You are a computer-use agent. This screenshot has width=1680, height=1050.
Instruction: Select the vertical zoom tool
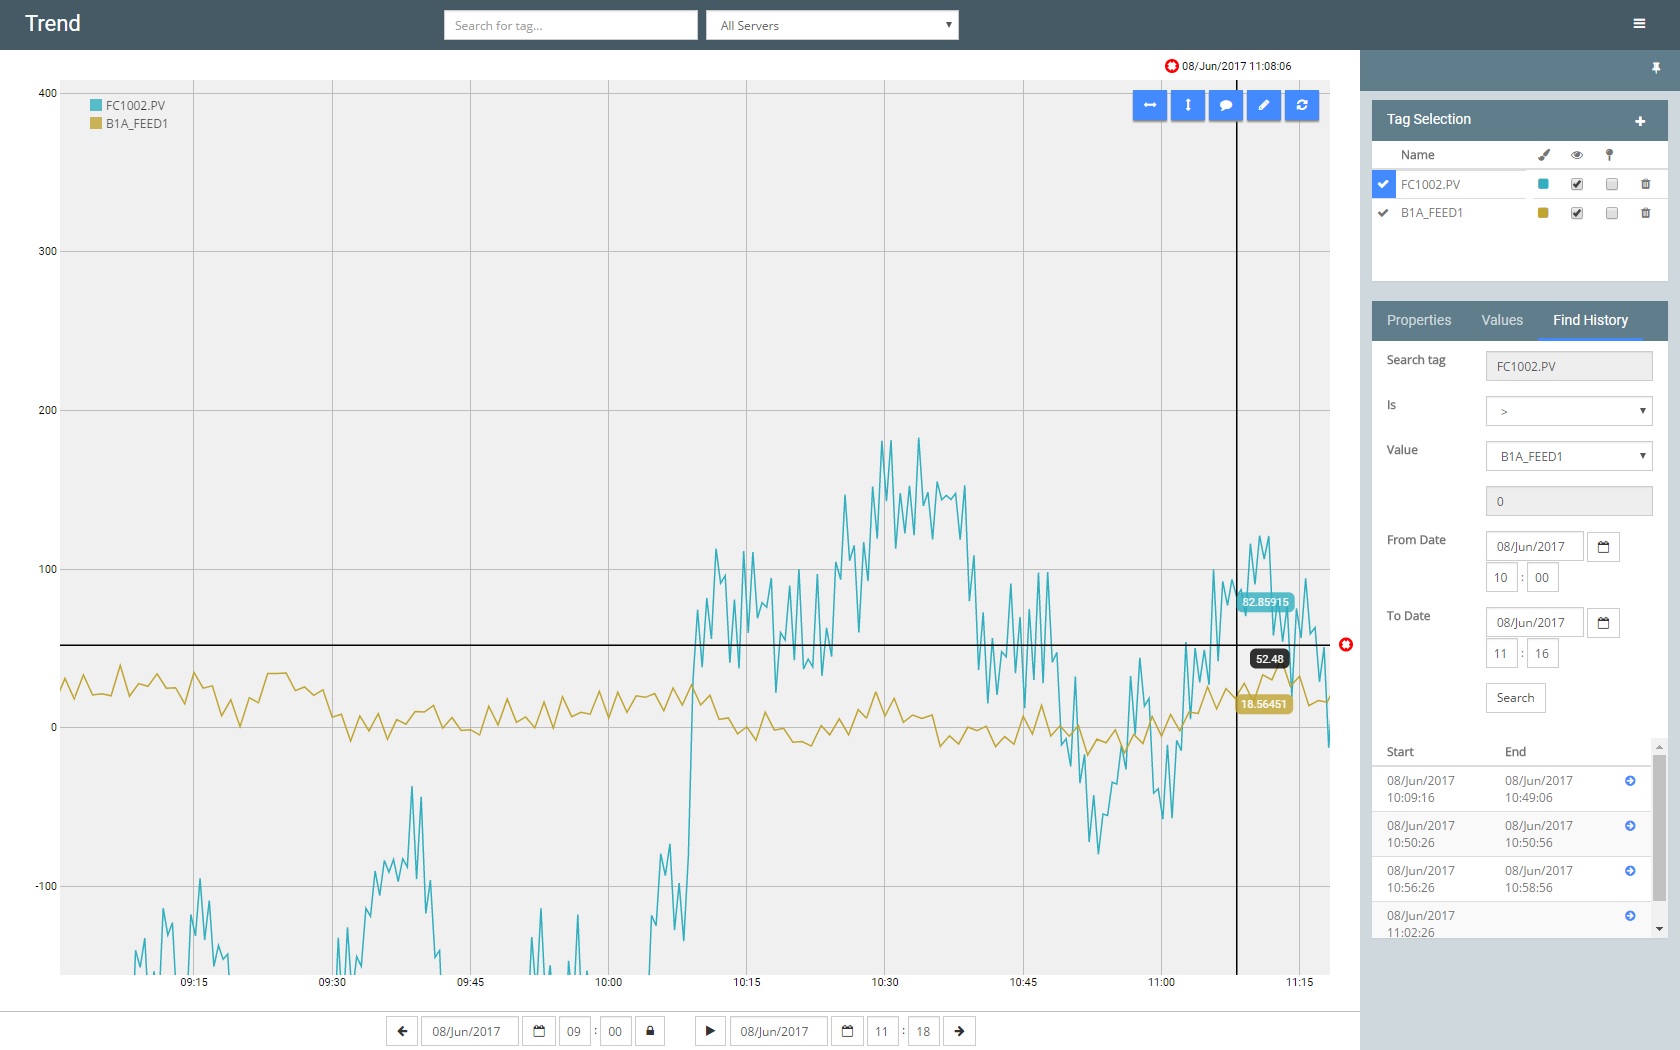tap(1187, 105)
